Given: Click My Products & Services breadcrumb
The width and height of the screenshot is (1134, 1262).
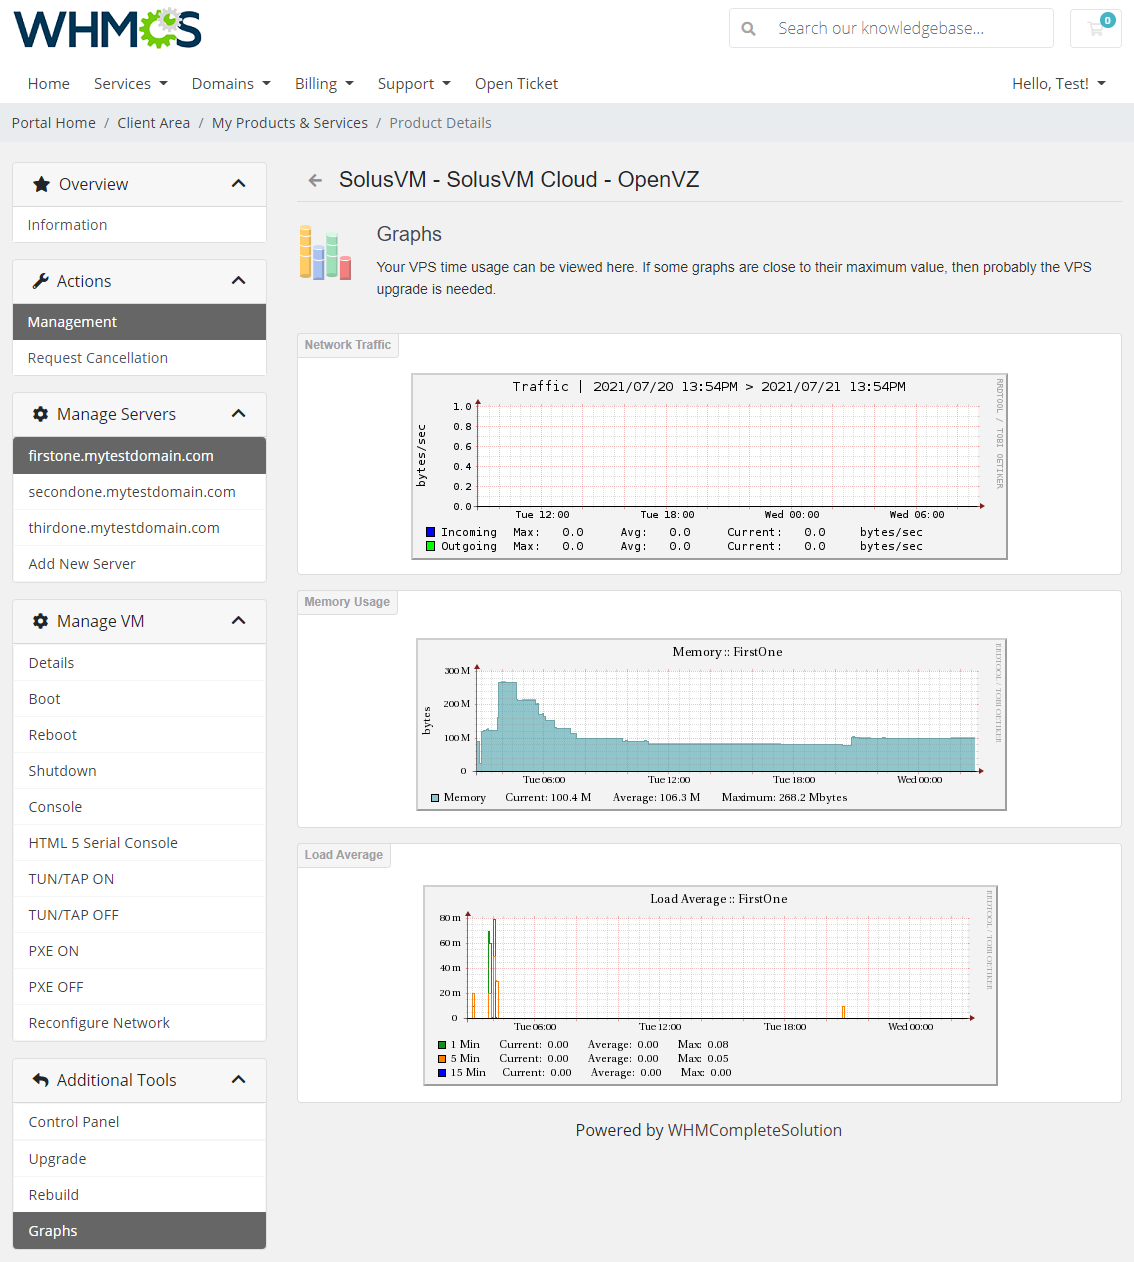Looking at the screenshot, I should (290, 123).
